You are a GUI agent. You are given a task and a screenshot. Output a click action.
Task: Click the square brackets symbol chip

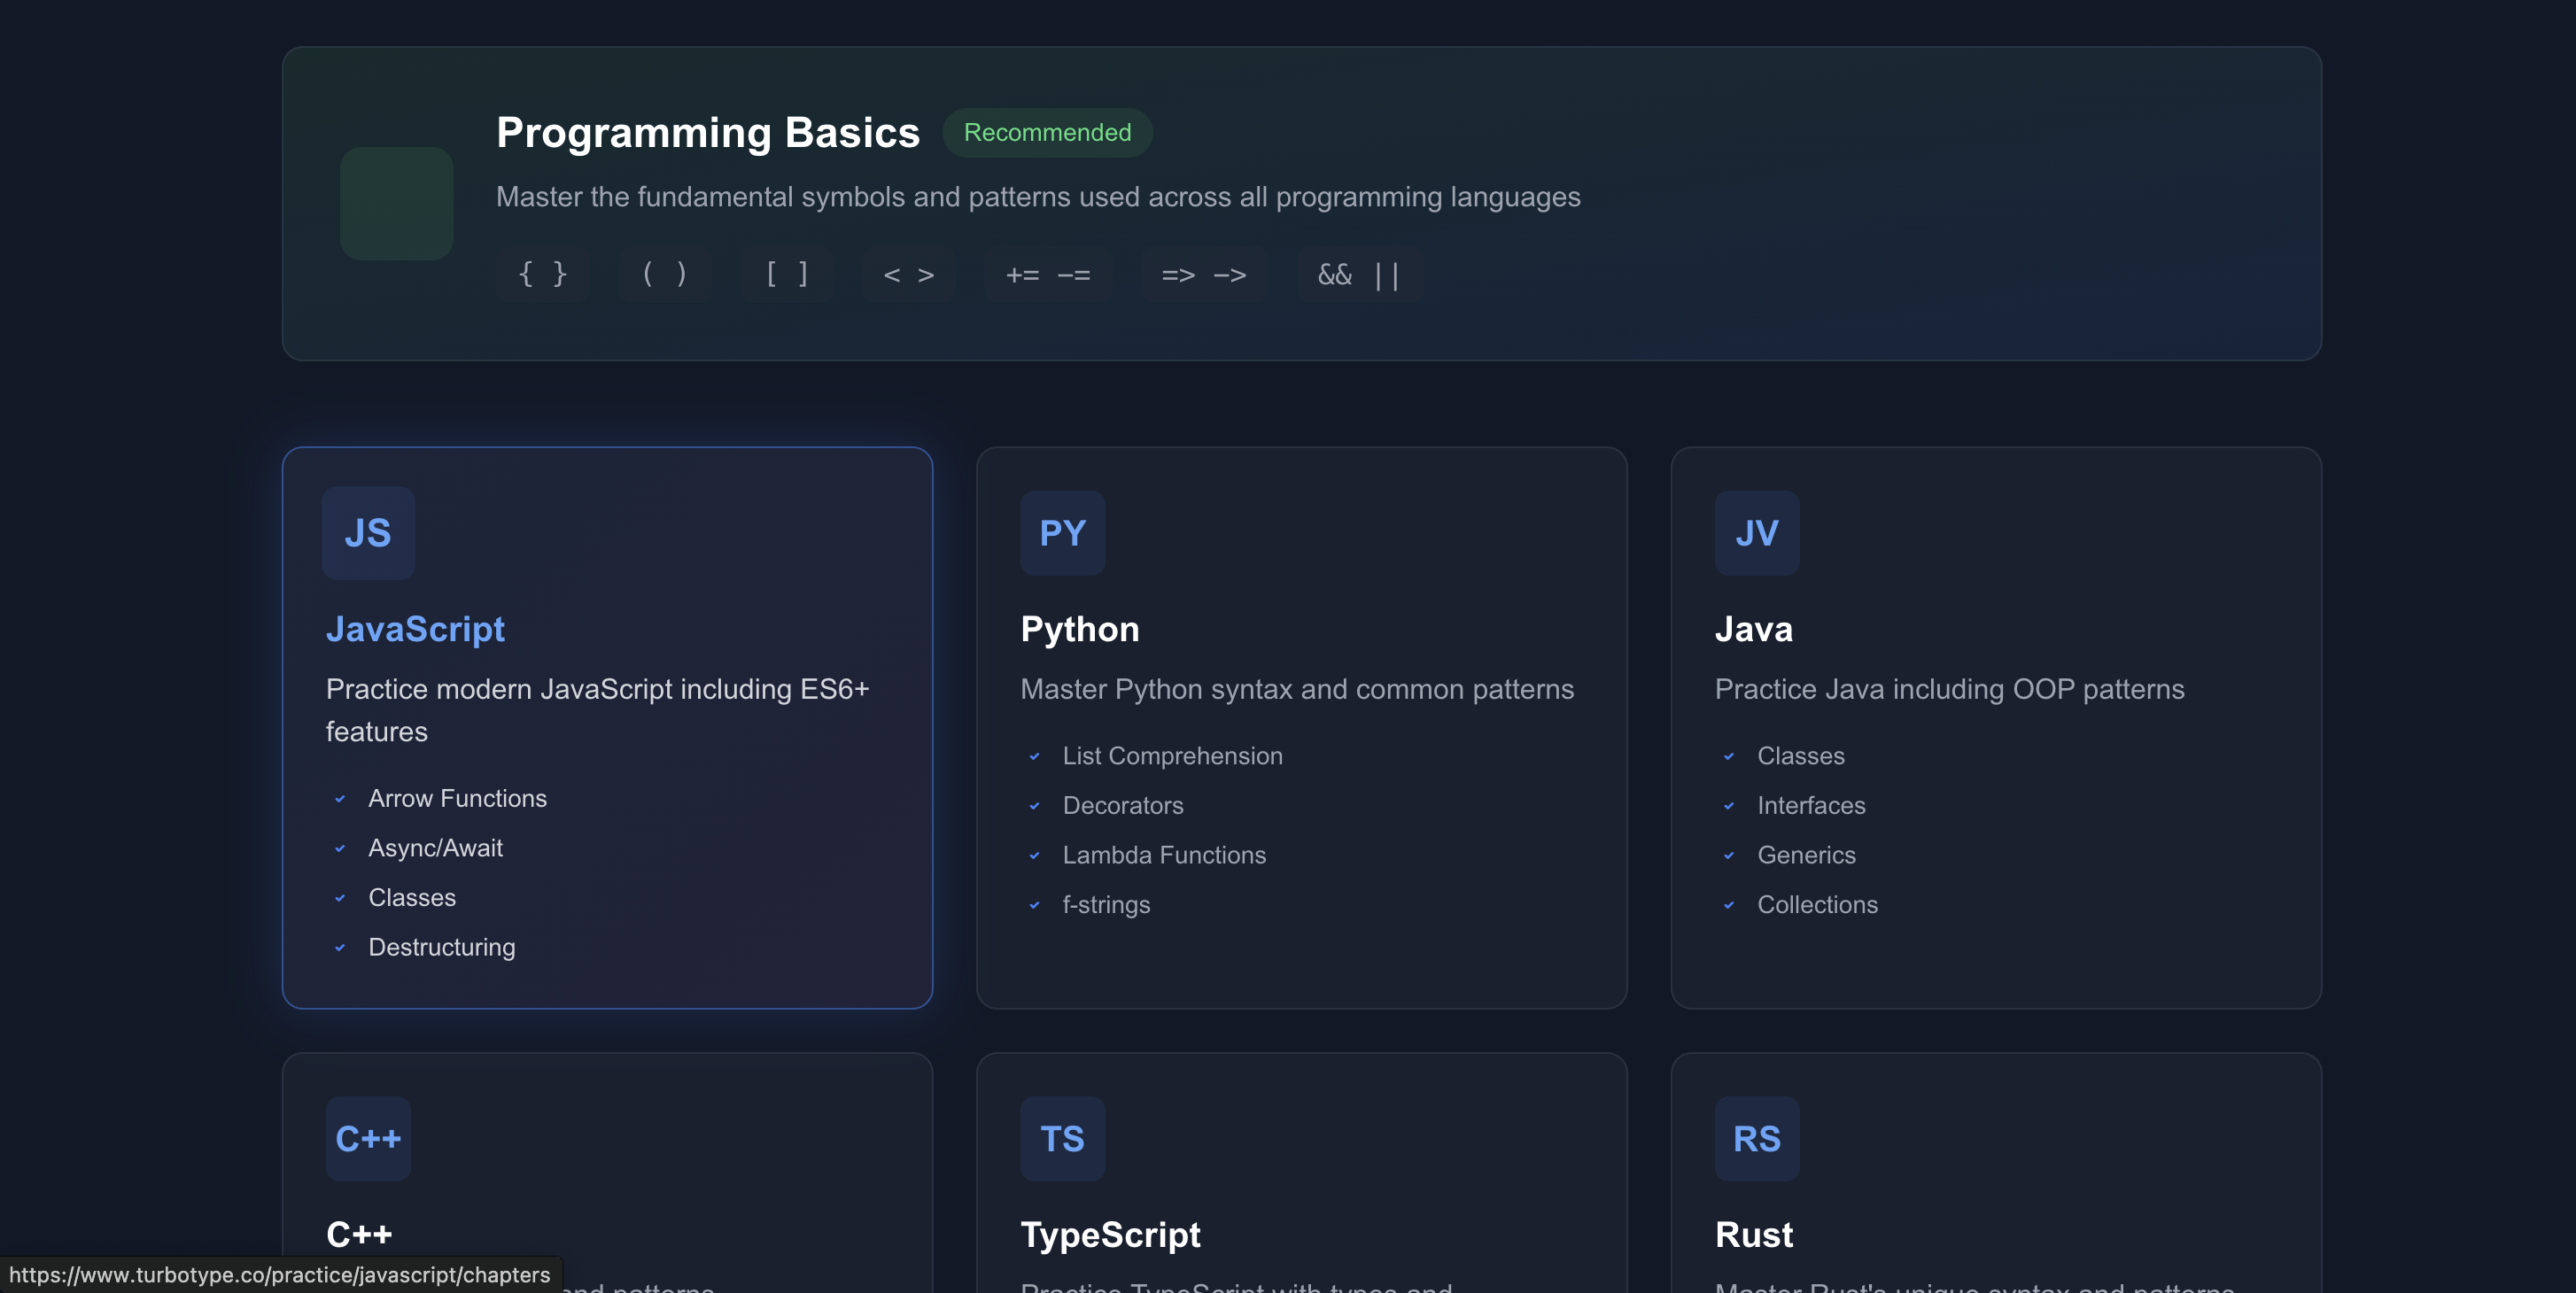786,274
